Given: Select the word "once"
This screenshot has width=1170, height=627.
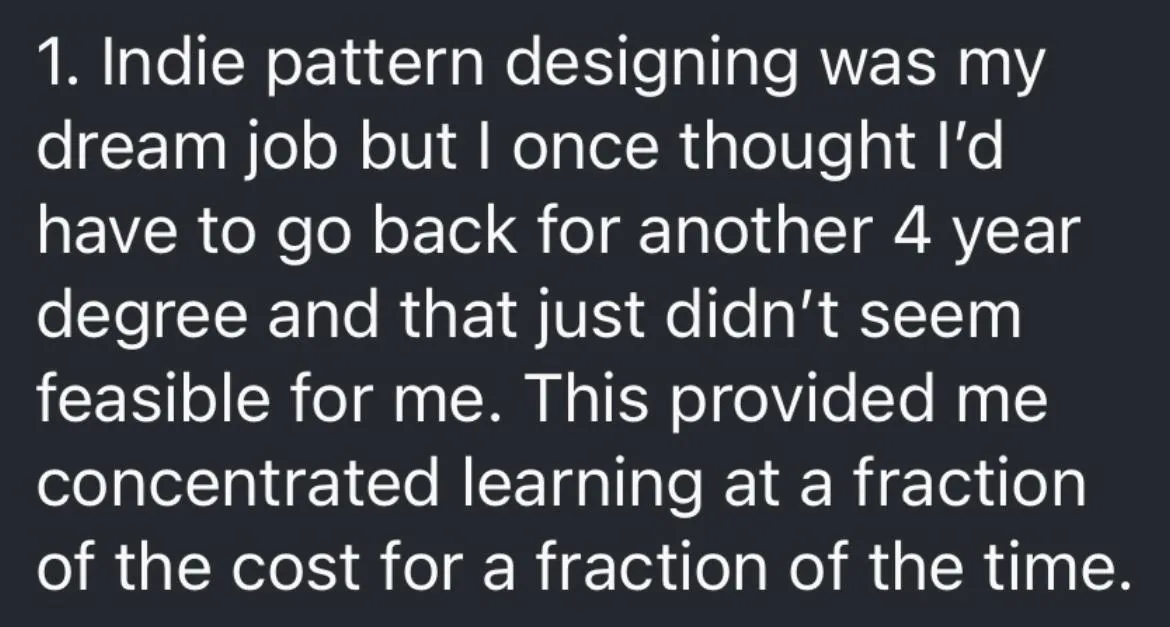Looking at the screenshot, I should coord(584,153).
